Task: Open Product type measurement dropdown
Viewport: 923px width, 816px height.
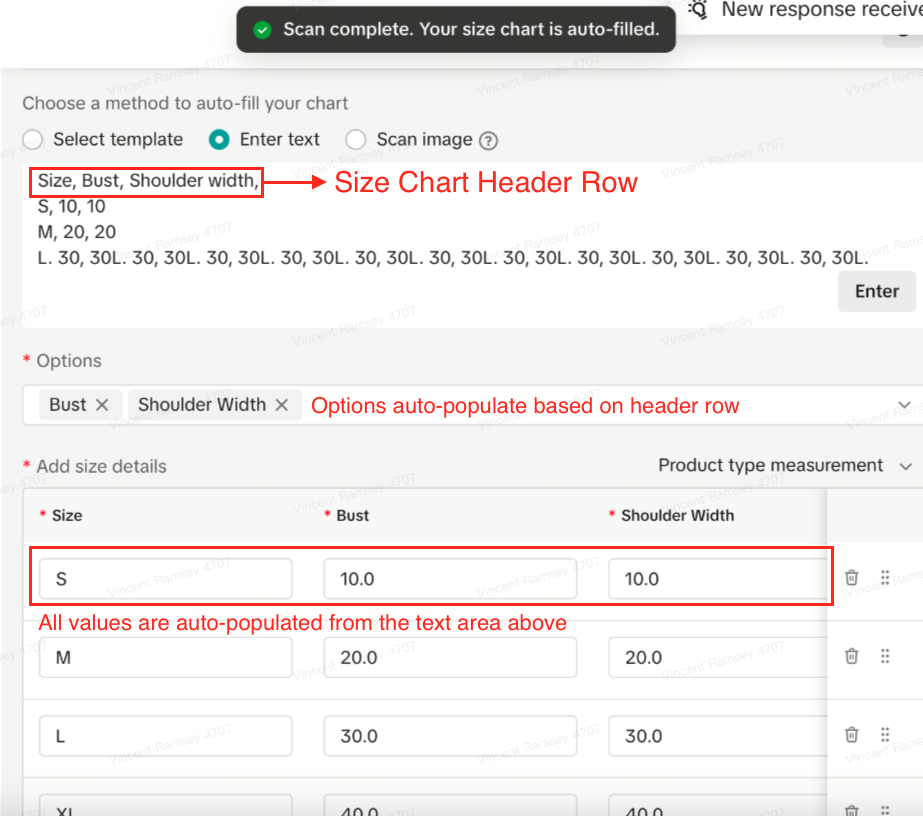Action: coord(785,466)
